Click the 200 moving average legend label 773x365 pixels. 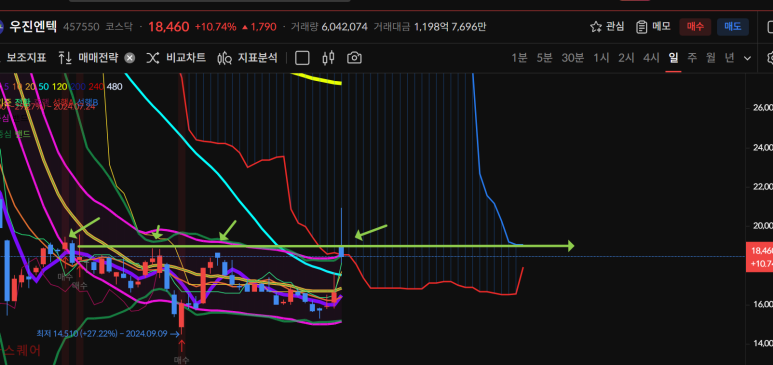(78, 87)
